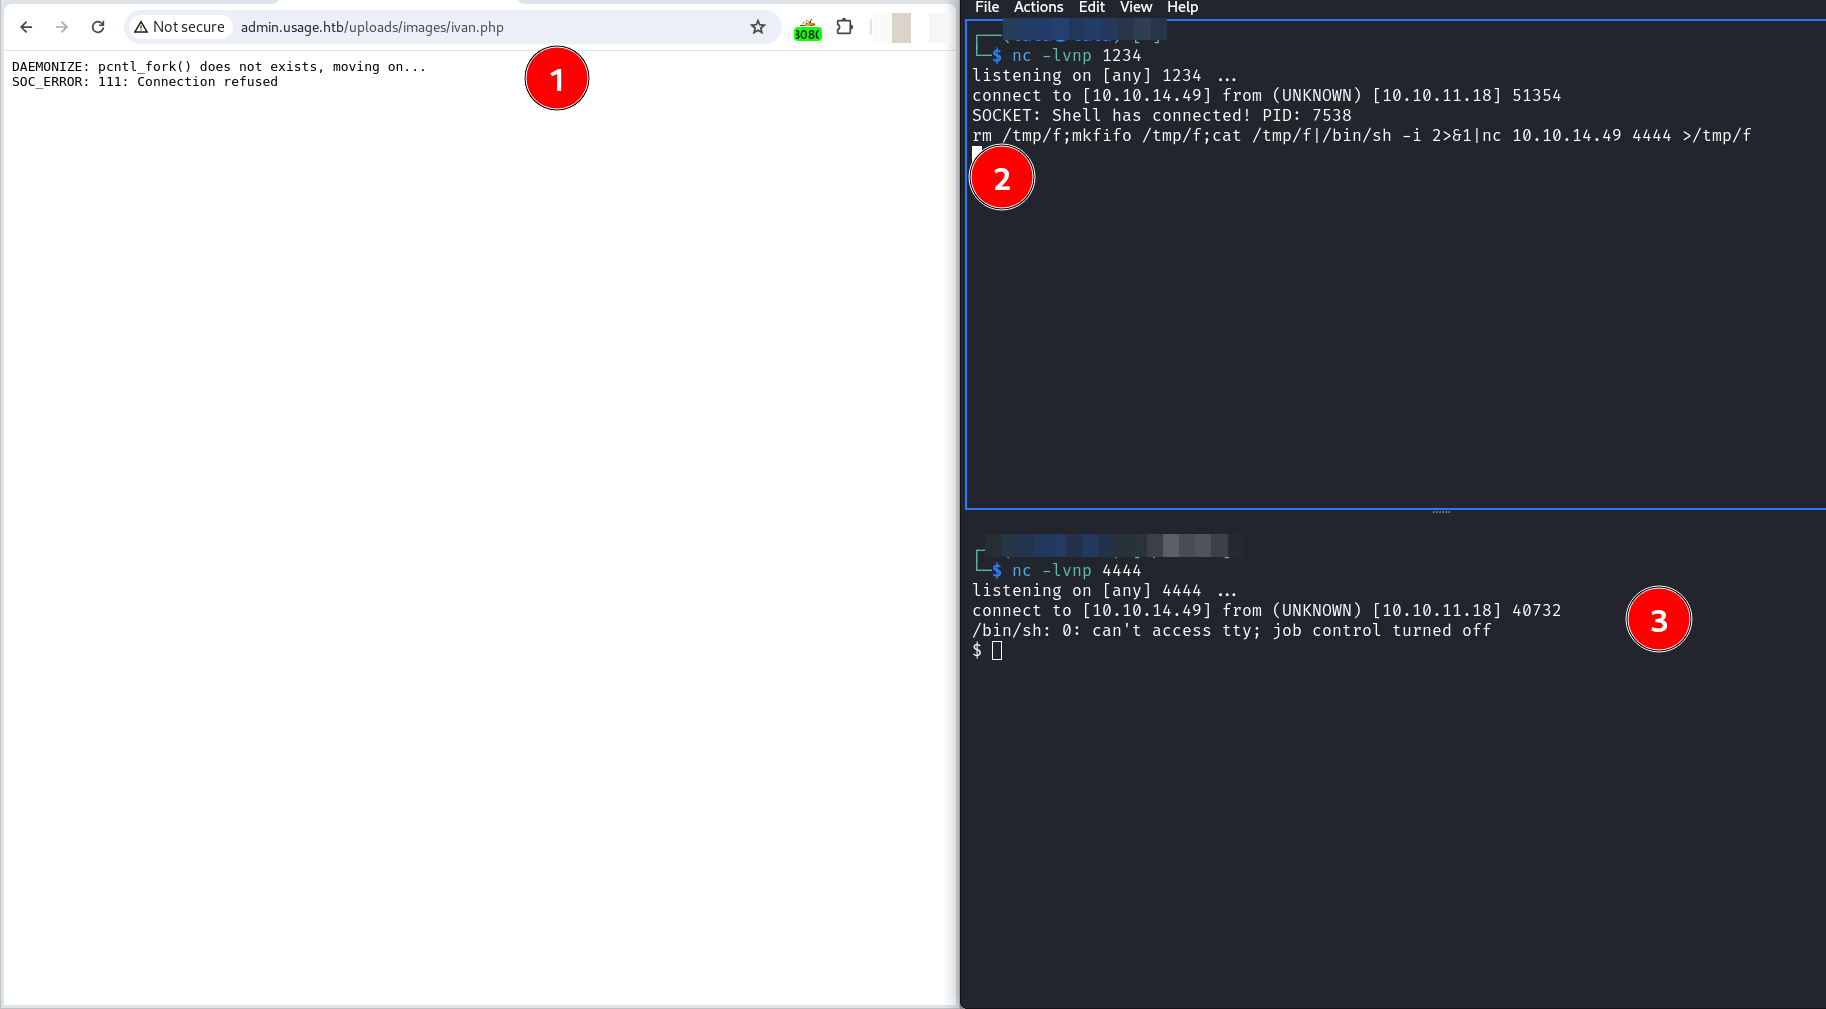Go forward in browser history
The width and height of the screenshot is (1826, 1009).
pos(62,27)
